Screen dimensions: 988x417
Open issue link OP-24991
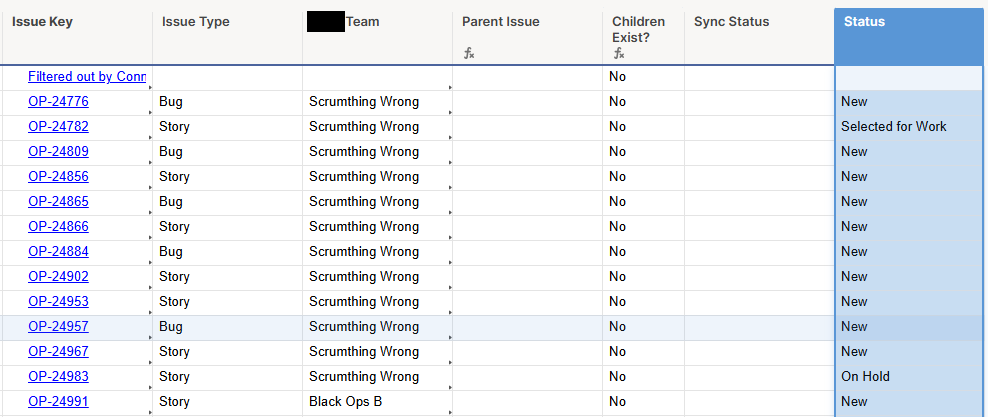click(58, 401)
